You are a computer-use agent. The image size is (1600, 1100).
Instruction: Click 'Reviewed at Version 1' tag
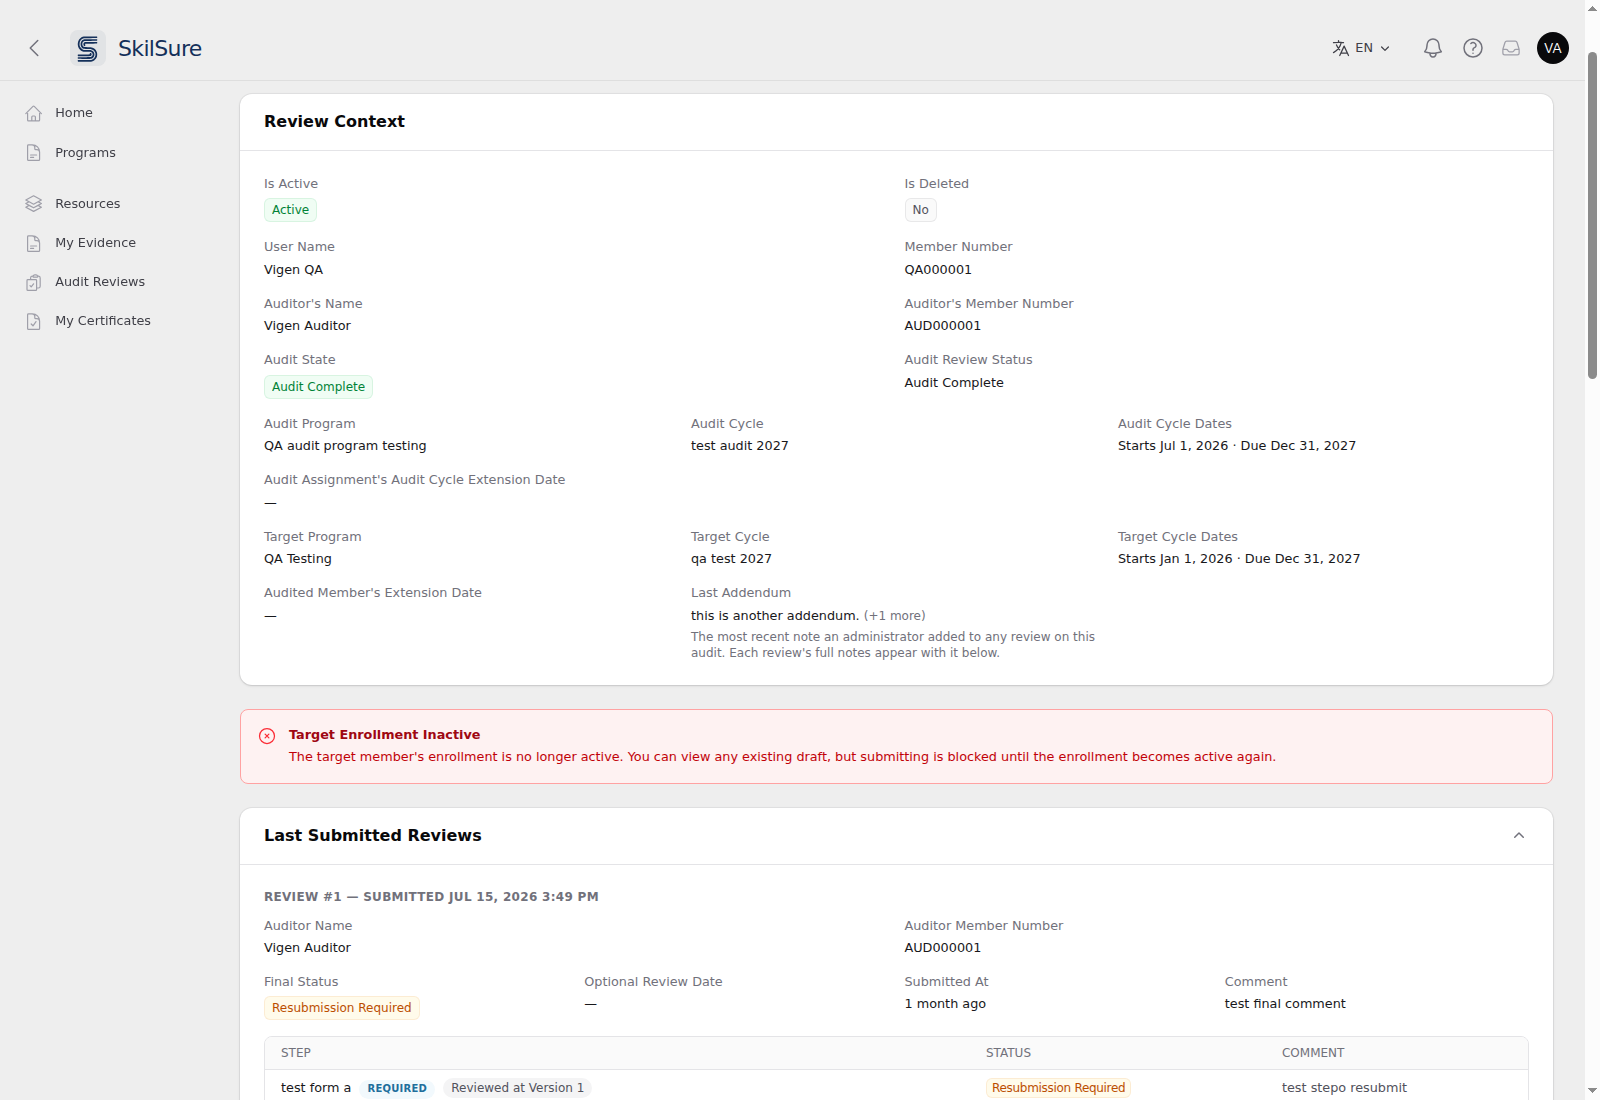[x=517, y=1088]
